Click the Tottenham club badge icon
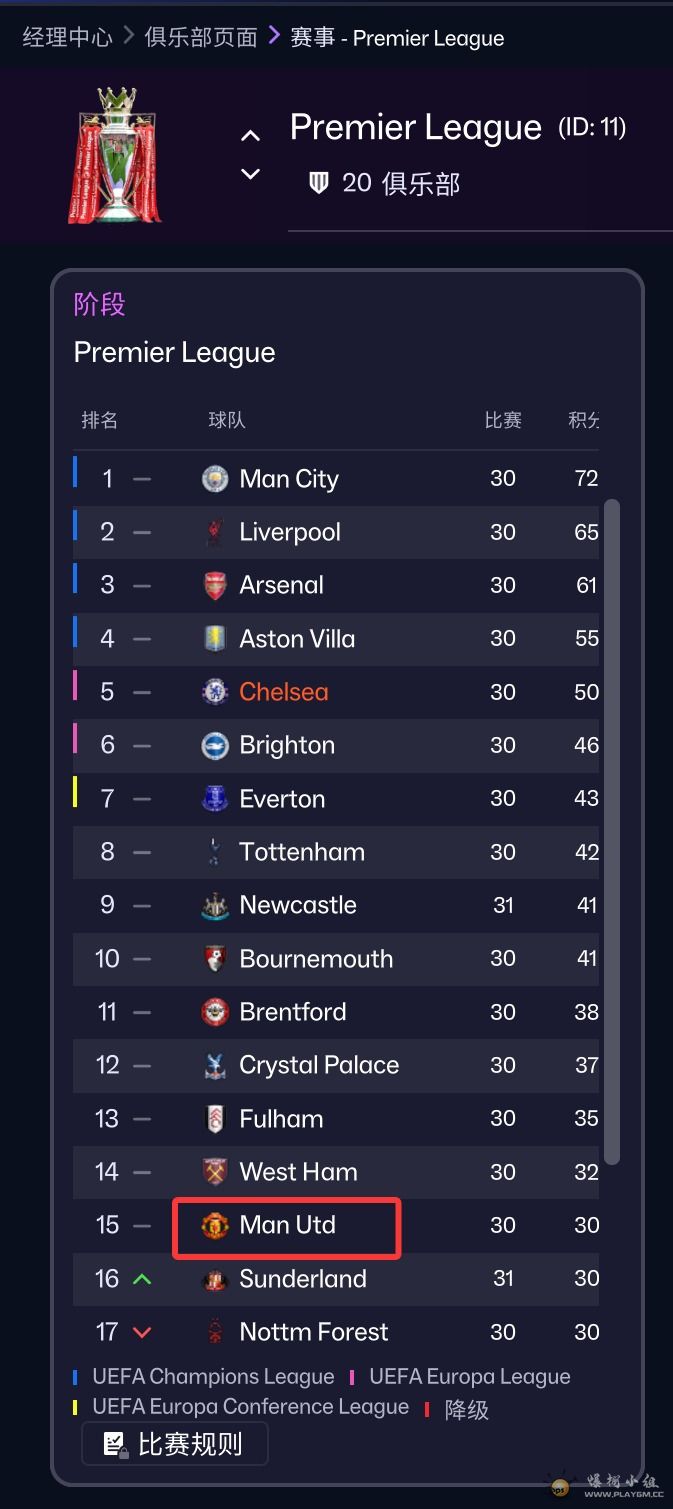This screenshot has width=673, height=1509. (x=215, y=852)
